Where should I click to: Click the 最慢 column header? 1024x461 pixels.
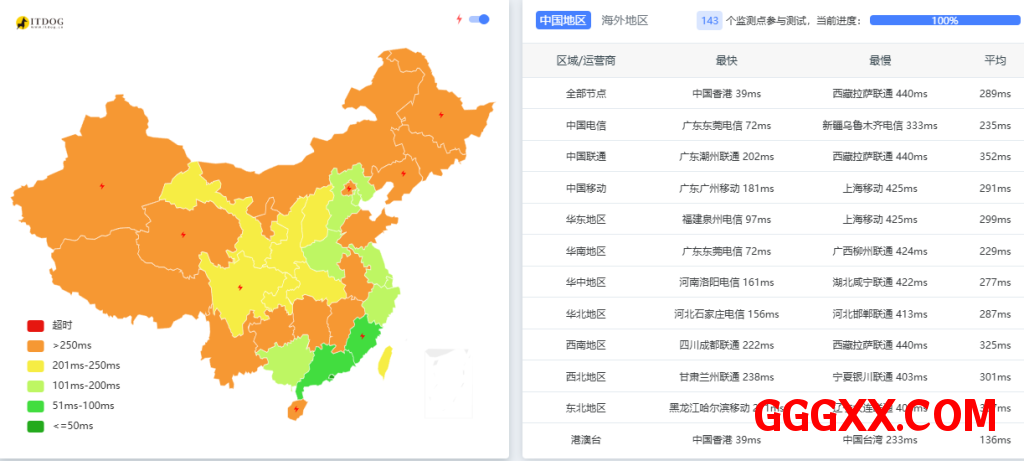point(879,61)
